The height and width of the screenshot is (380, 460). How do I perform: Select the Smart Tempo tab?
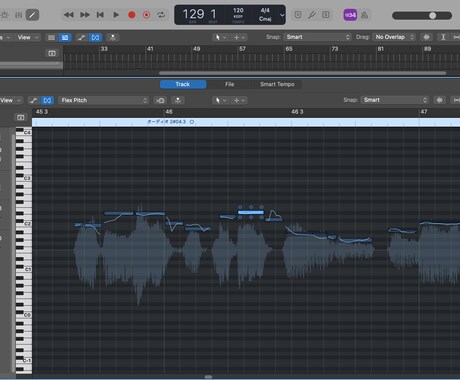(x=277, y=84)
